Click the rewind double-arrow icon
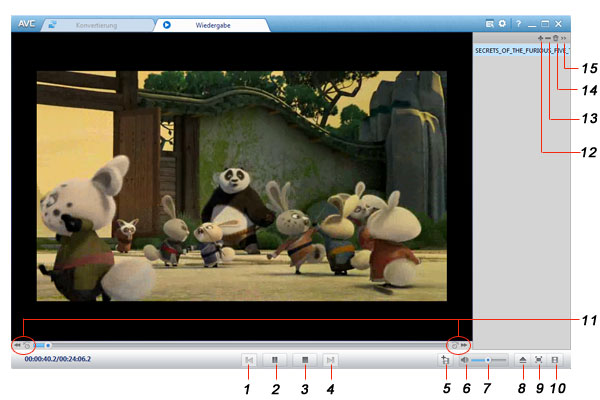This screenshot has width=600, height=400. point(18,345)
